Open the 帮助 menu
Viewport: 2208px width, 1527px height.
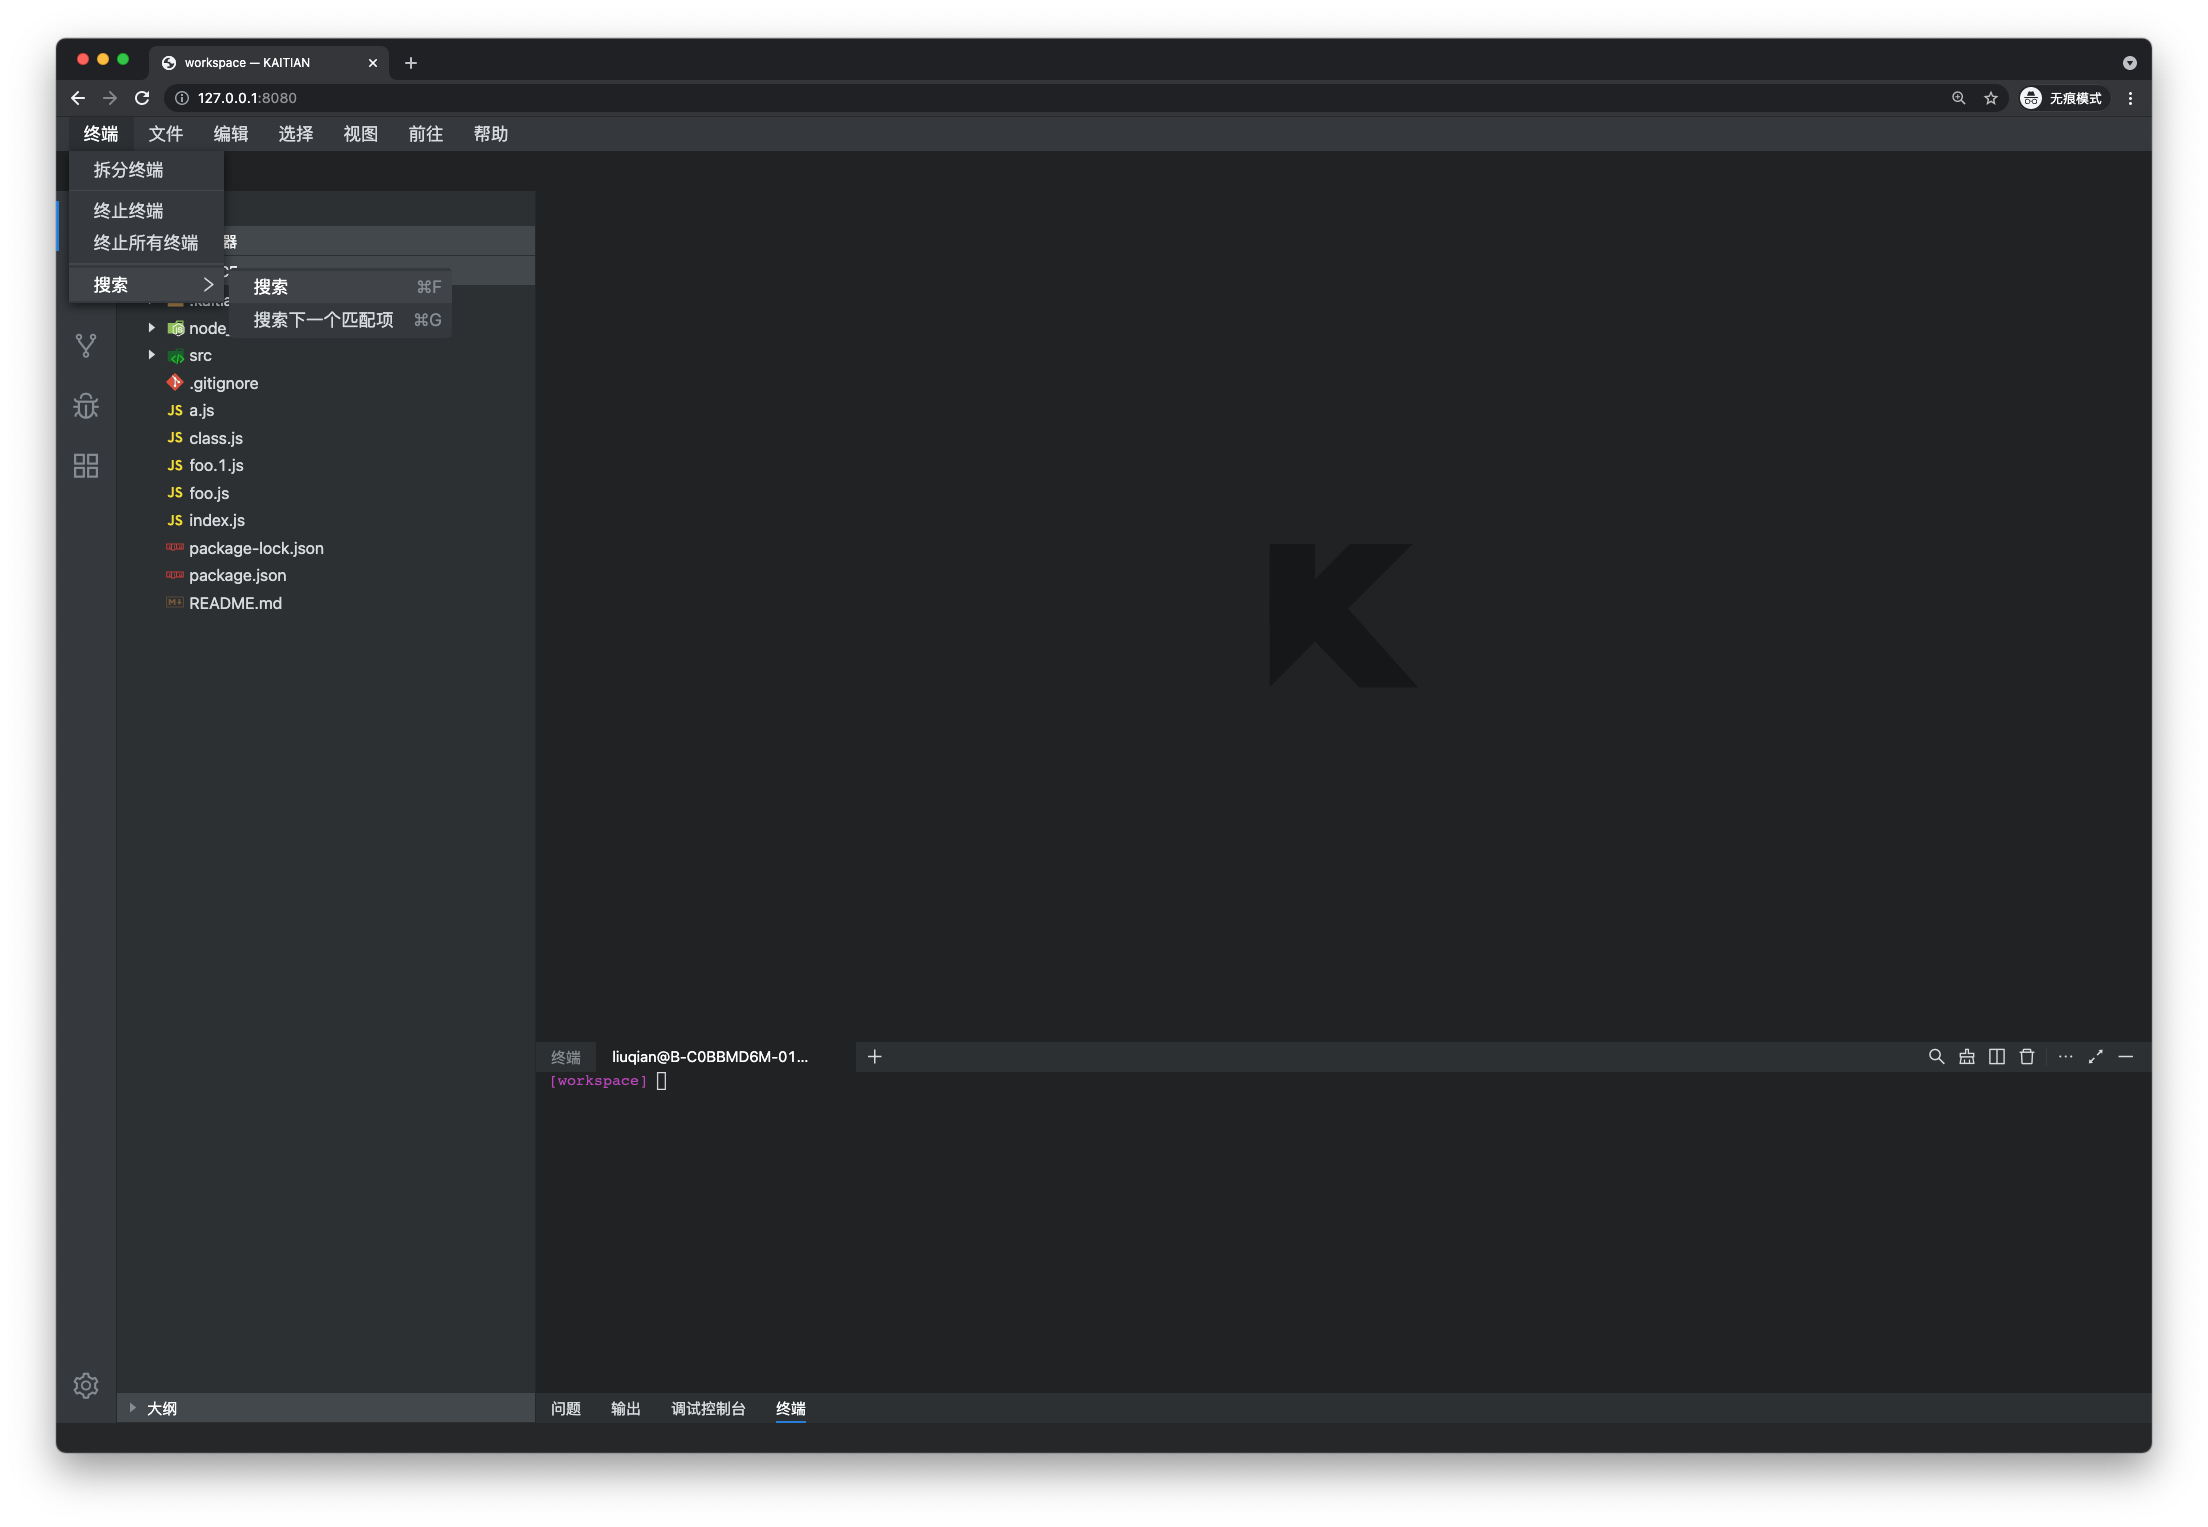[x=491, y=134]
